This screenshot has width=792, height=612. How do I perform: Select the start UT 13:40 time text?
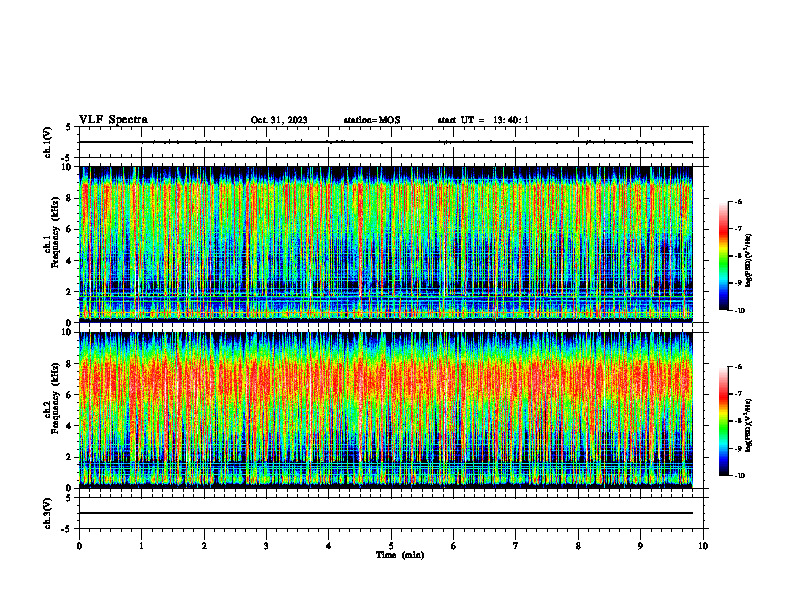(483, 120)
